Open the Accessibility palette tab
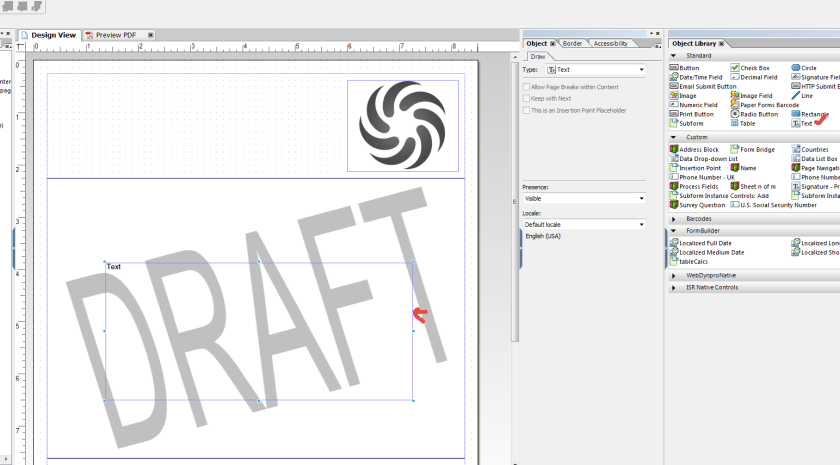The height and width of the screenshot is (465, 840). pyautogui.click(x=610, y=44)
